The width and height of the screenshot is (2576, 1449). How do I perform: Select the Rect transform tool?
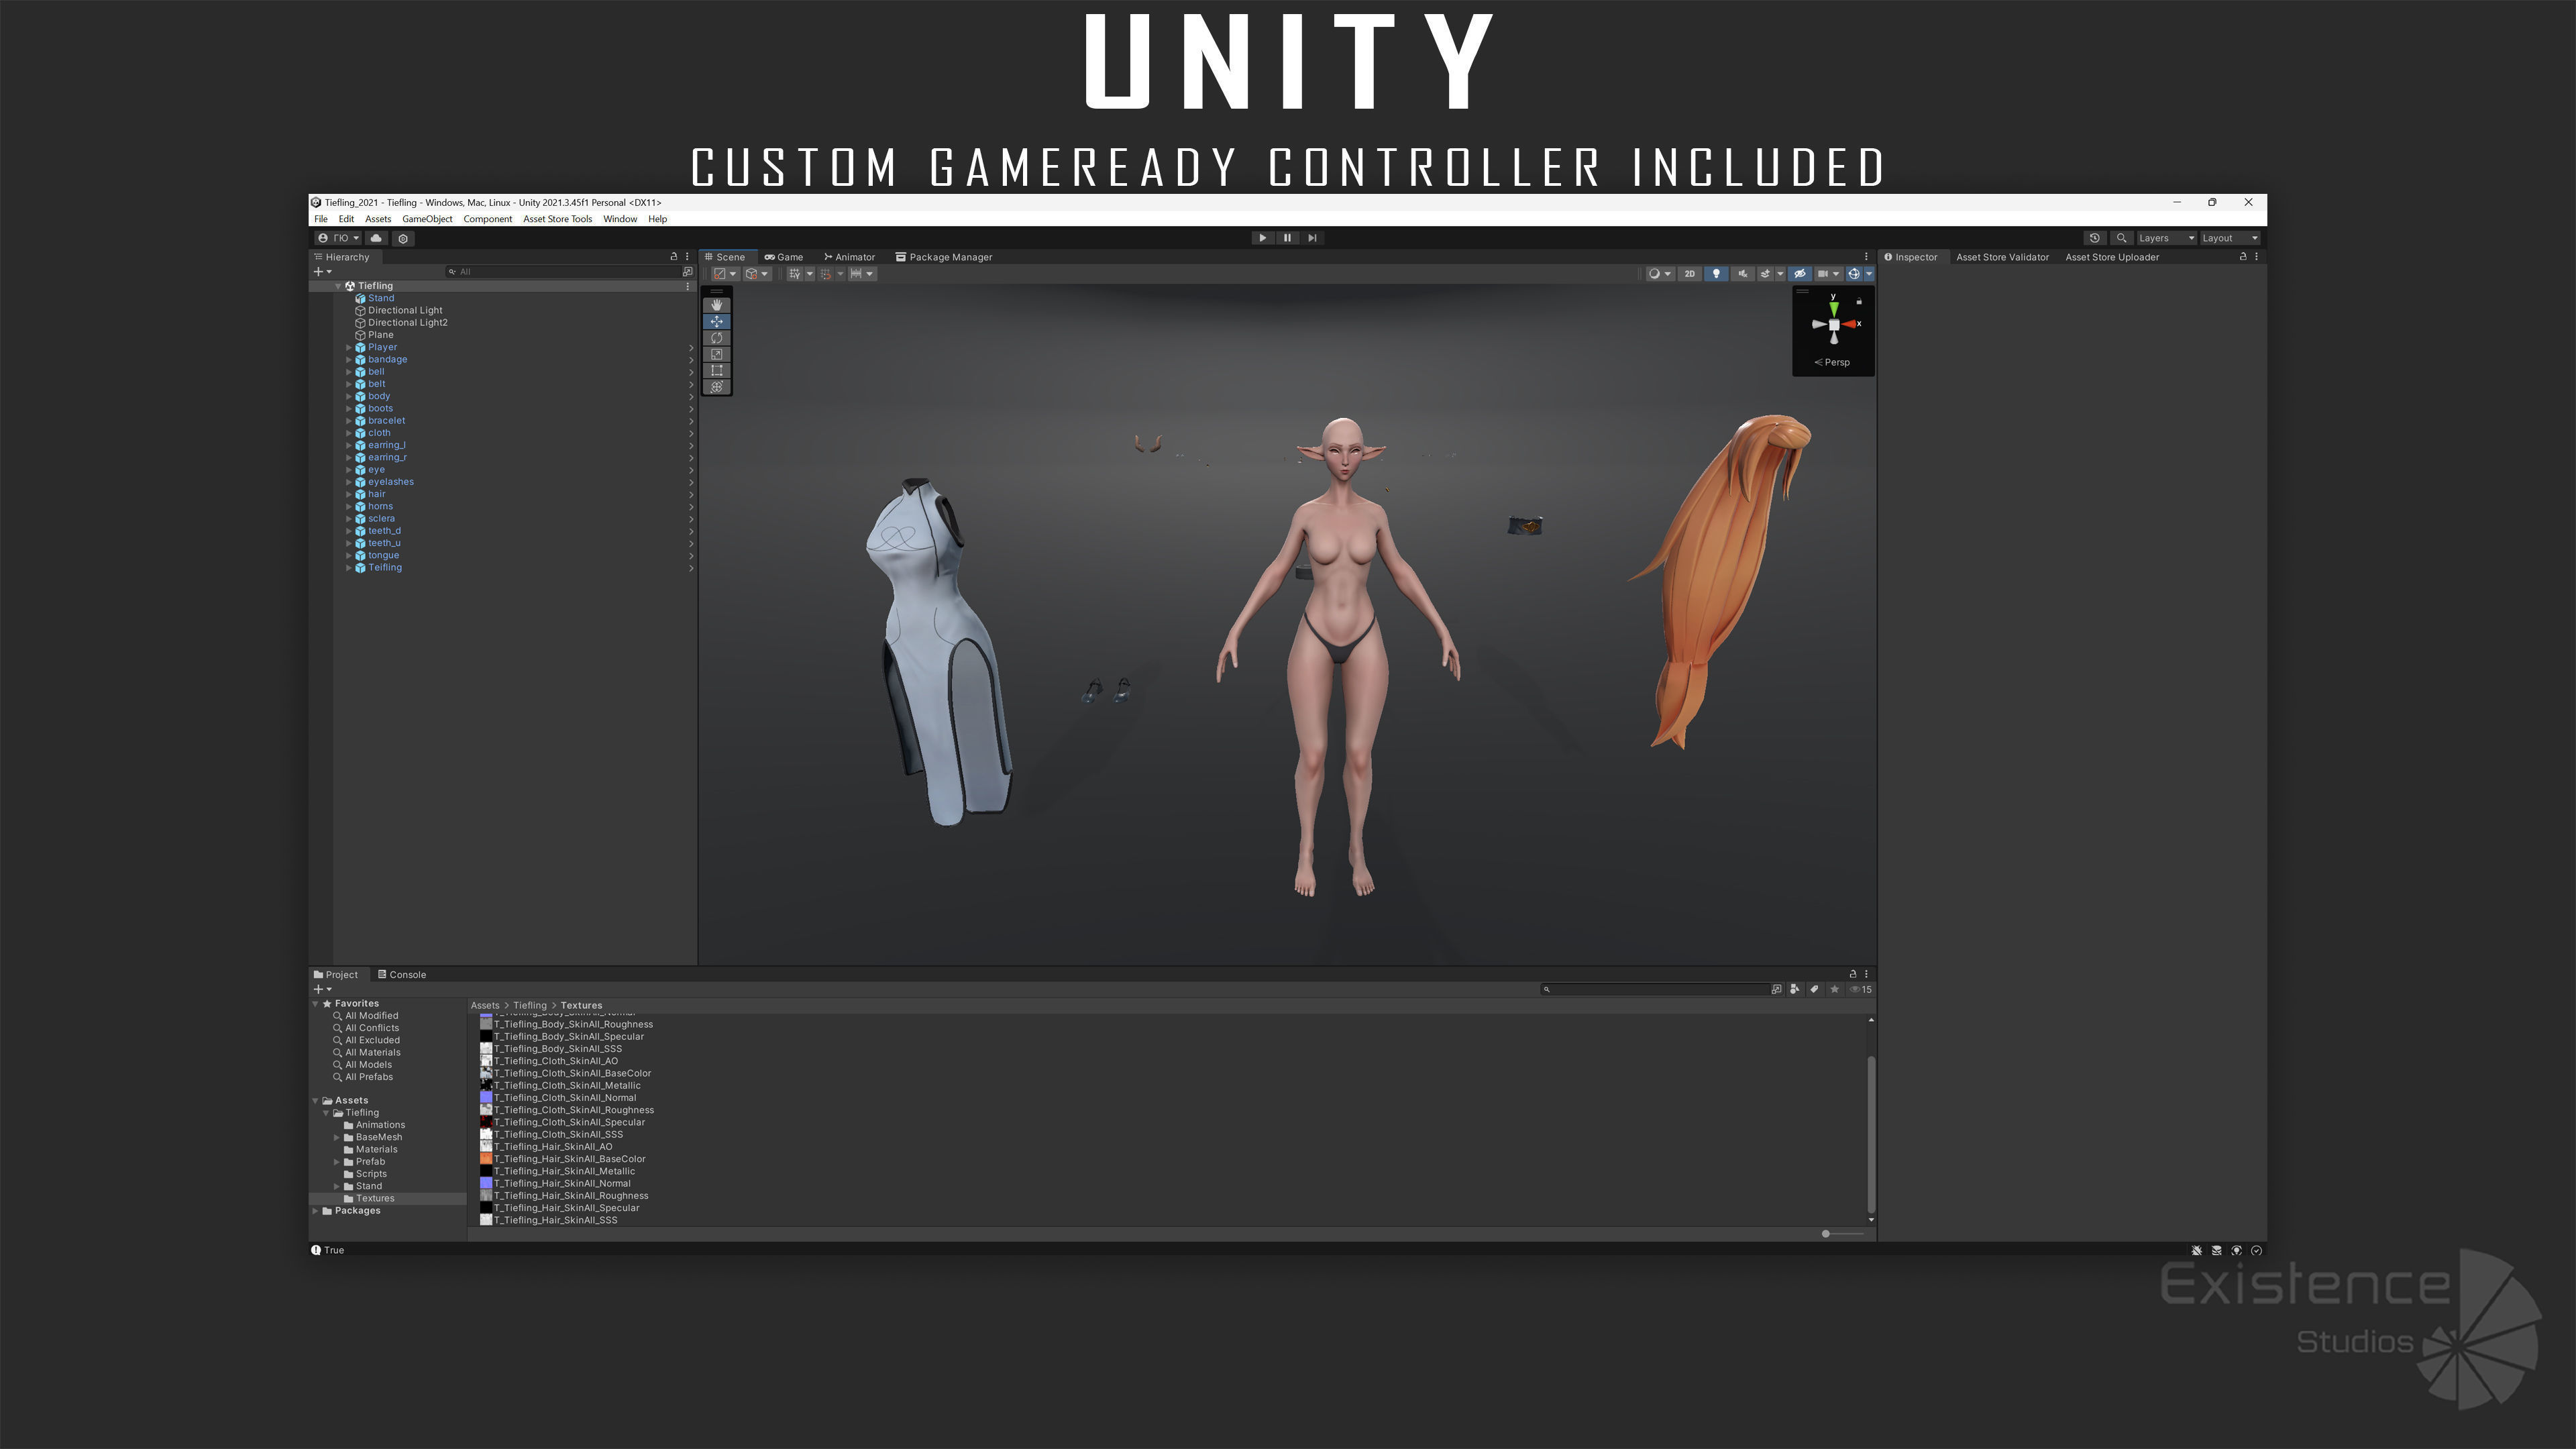coord(716,370)
